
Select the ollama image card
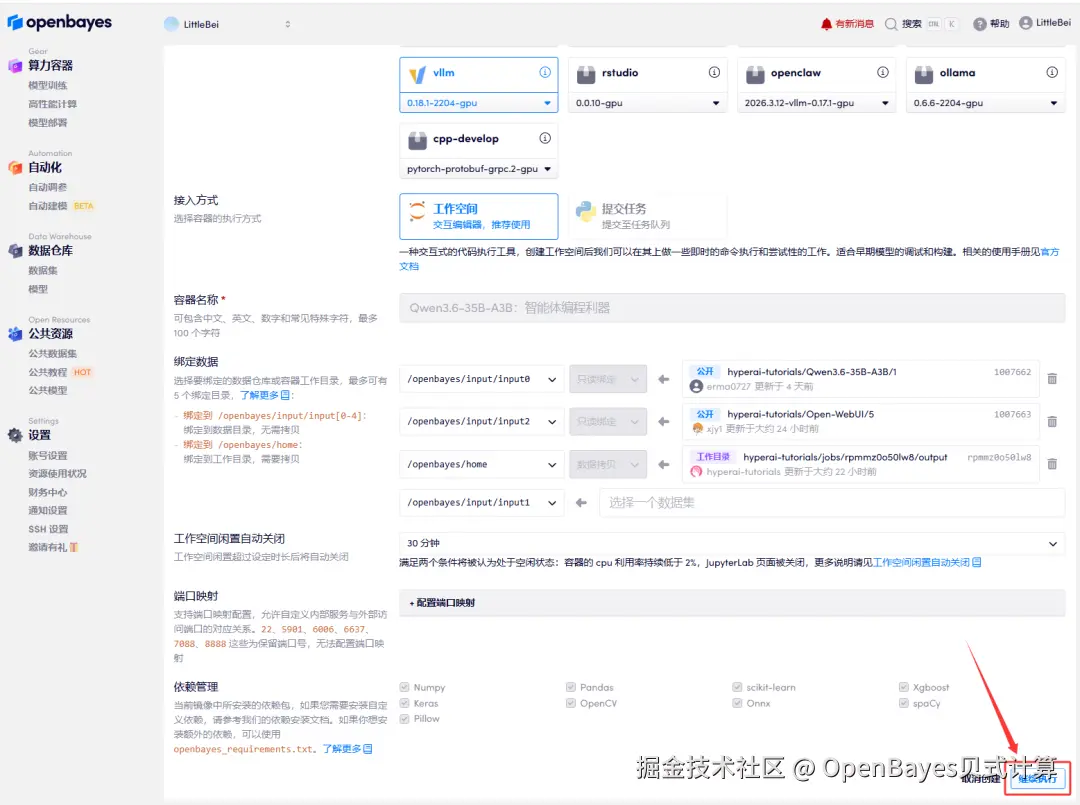(x=985, y=73)
